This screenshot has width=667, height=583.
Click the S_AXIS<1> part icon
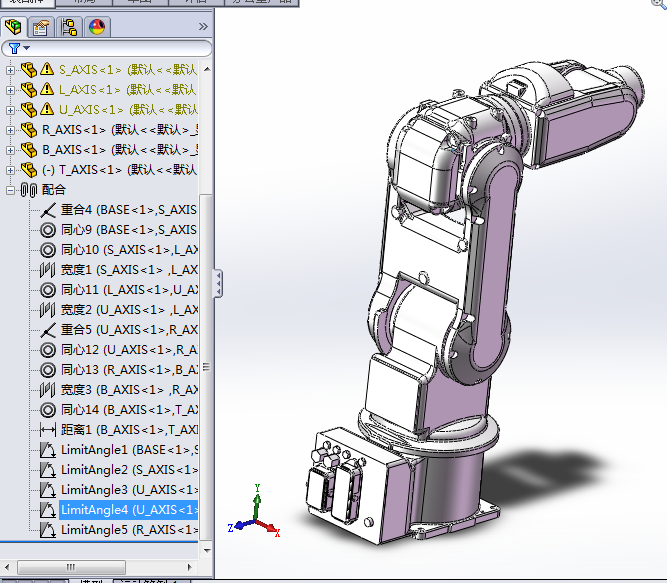29,69
